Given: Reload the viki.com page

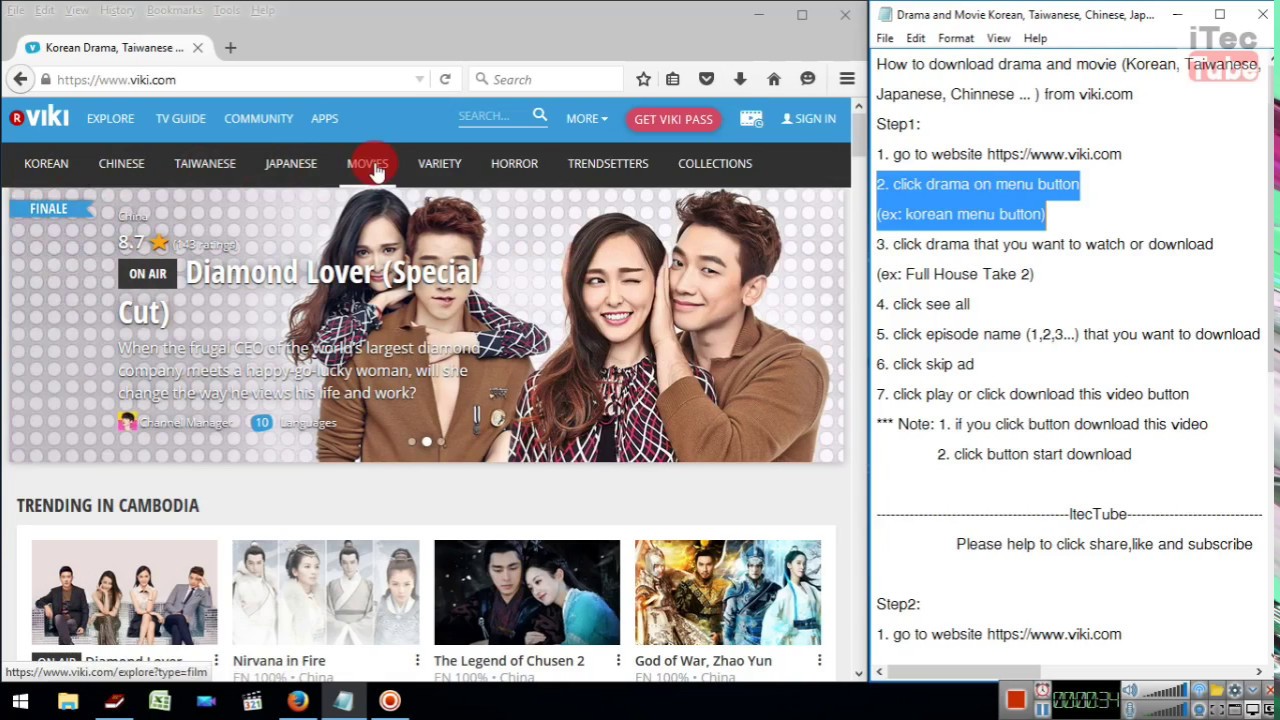Looking at the screenshot, I should [445, 79].
